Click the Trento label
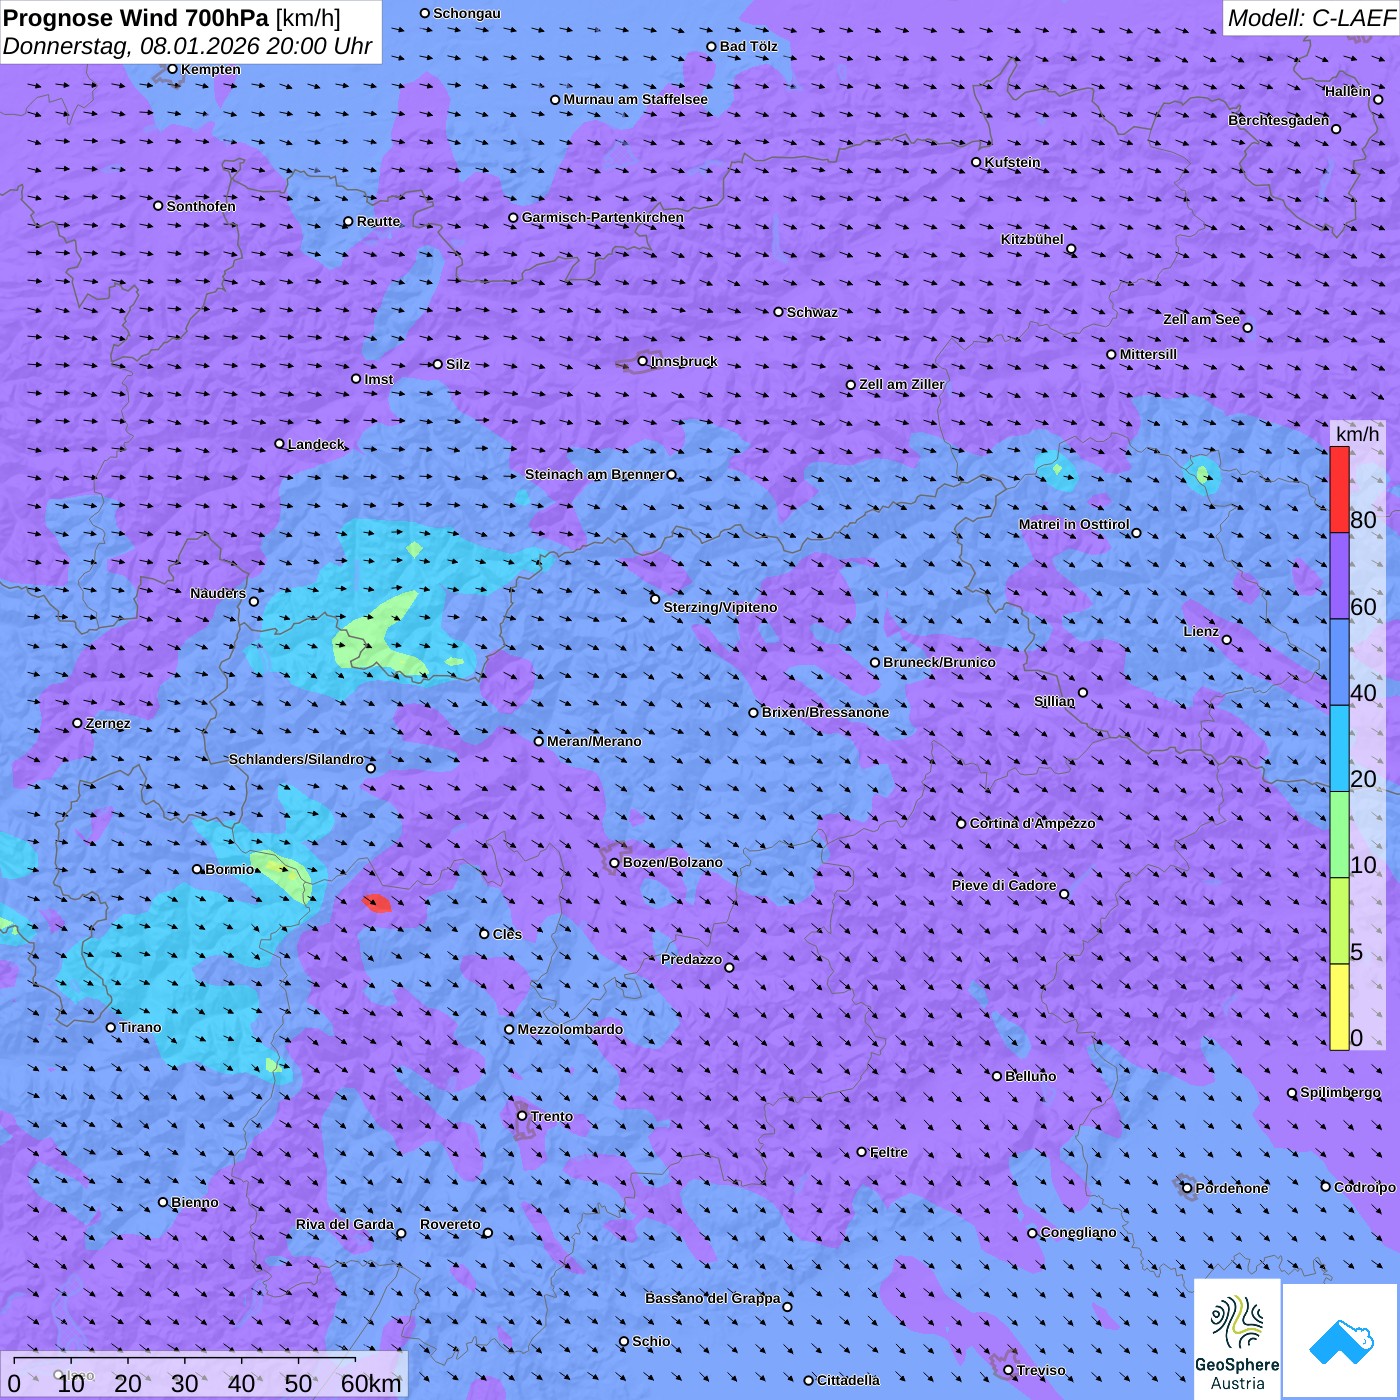The width and height of the screenshot is (1400, 1400). point(552,1116)
